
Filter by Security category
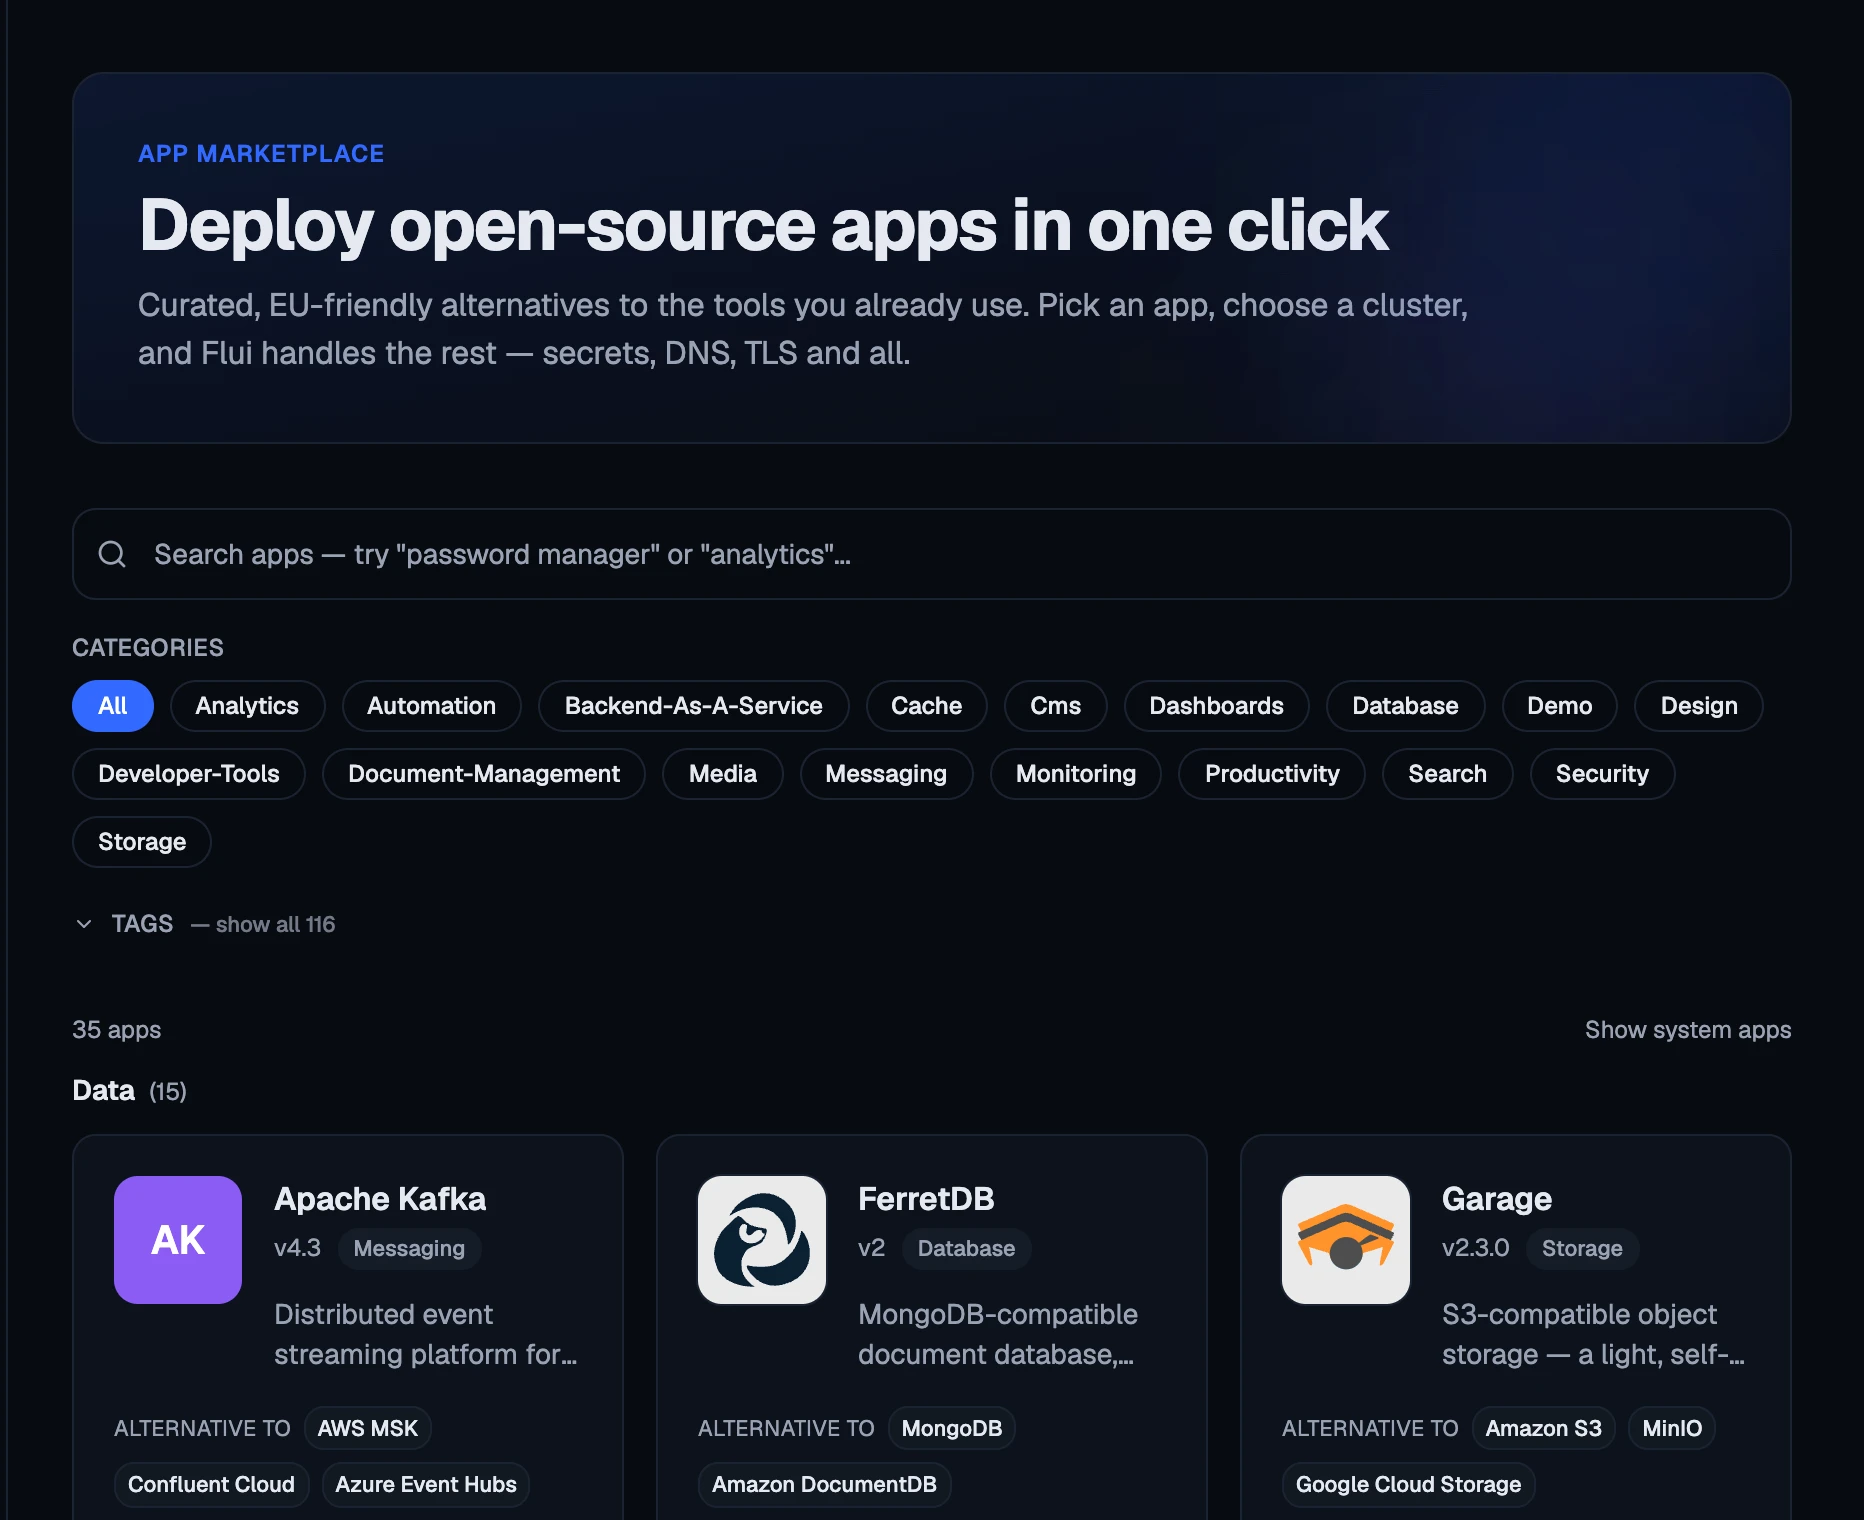tap(1602, 774)
